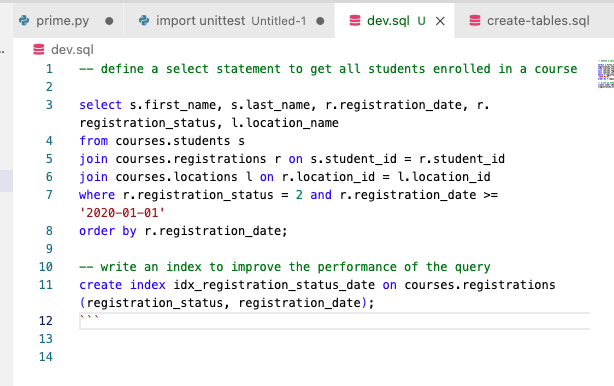Click the 'define a select statement' comment
Screen dimensions: 614x386
tap(328, 69)
